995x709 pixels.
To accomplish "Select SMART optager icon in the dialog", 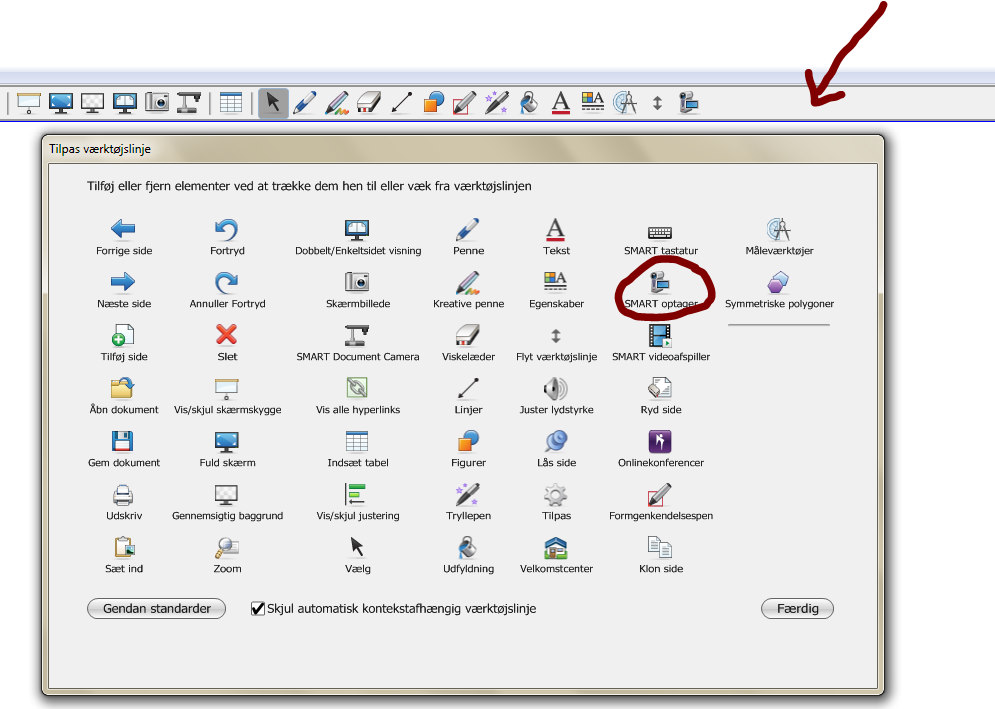I will coord(660,282).
